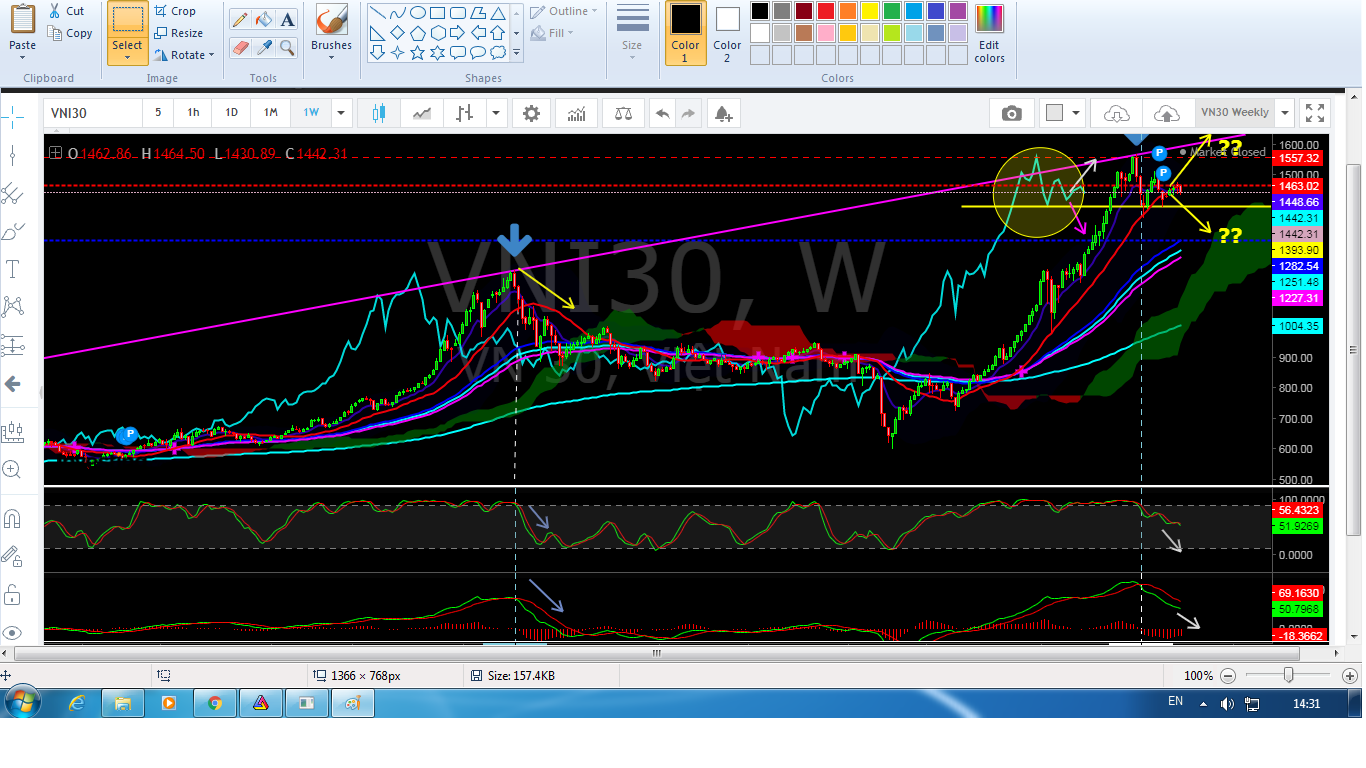Pick the red color swatch

(826, 11)
